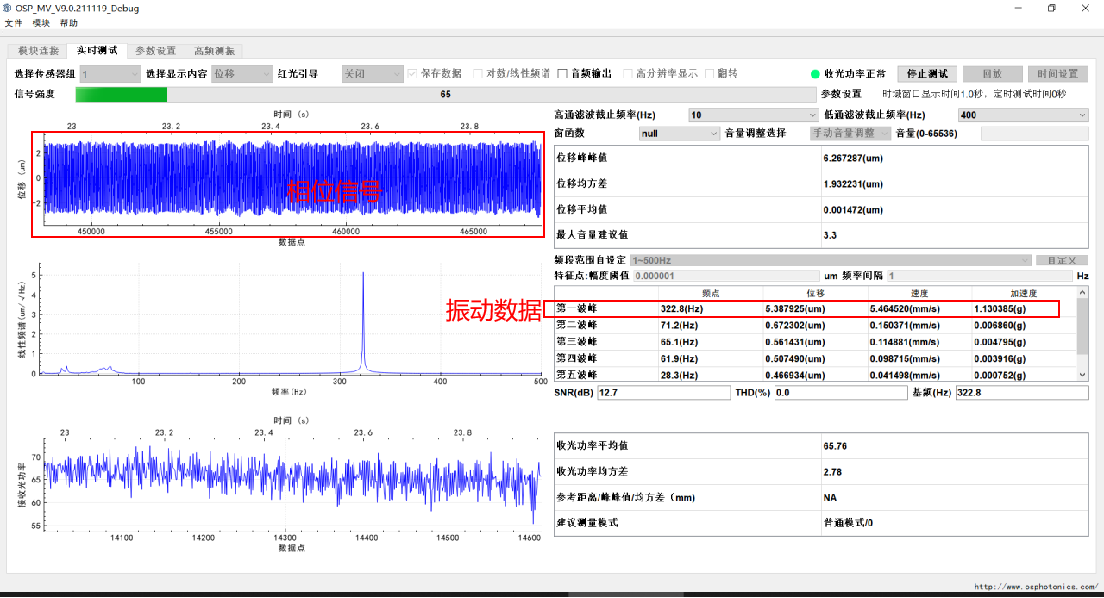
Task: Open the 选择显示内容 dropdown showing 位移
Action: point(242,74)
